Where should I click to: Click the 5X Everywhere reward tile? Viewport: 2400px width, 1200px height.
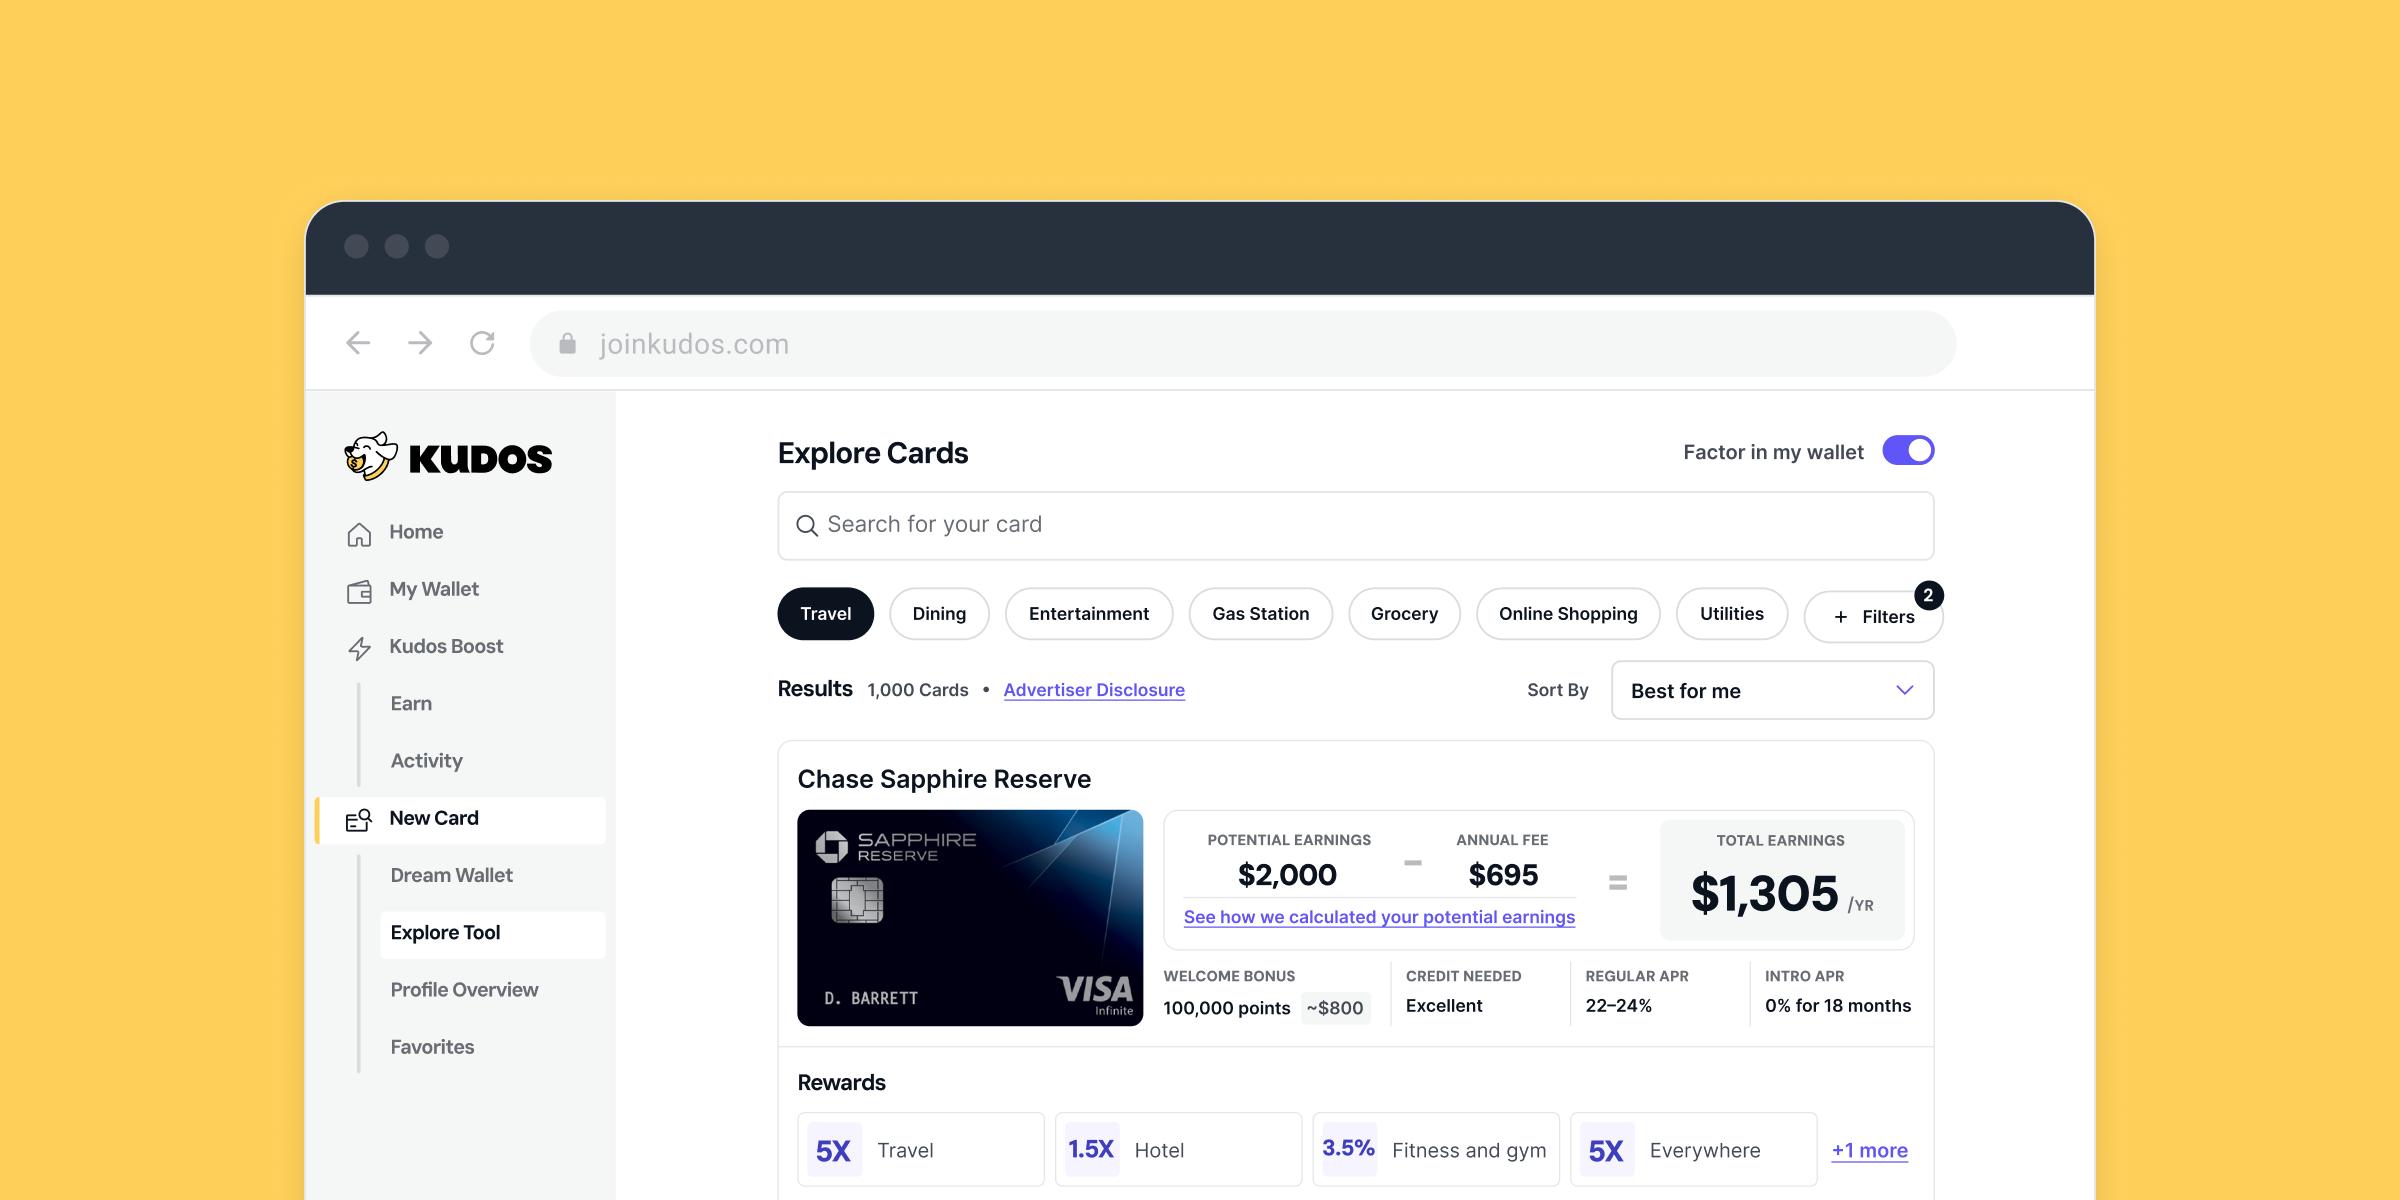(x=1694, y=1150)
